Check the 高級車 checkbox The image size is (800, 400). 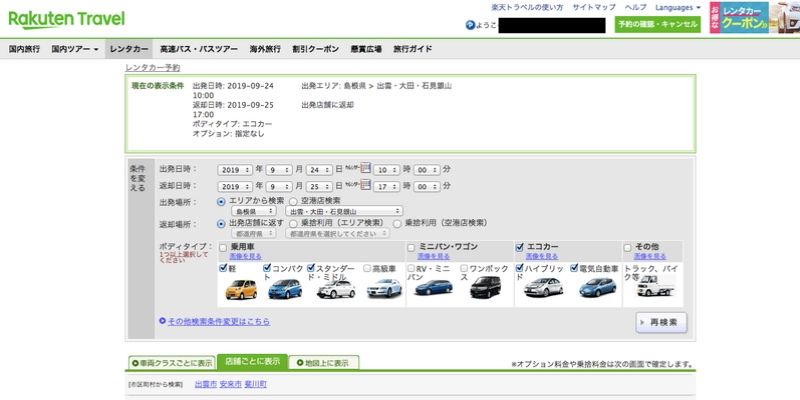coord(367,268)
